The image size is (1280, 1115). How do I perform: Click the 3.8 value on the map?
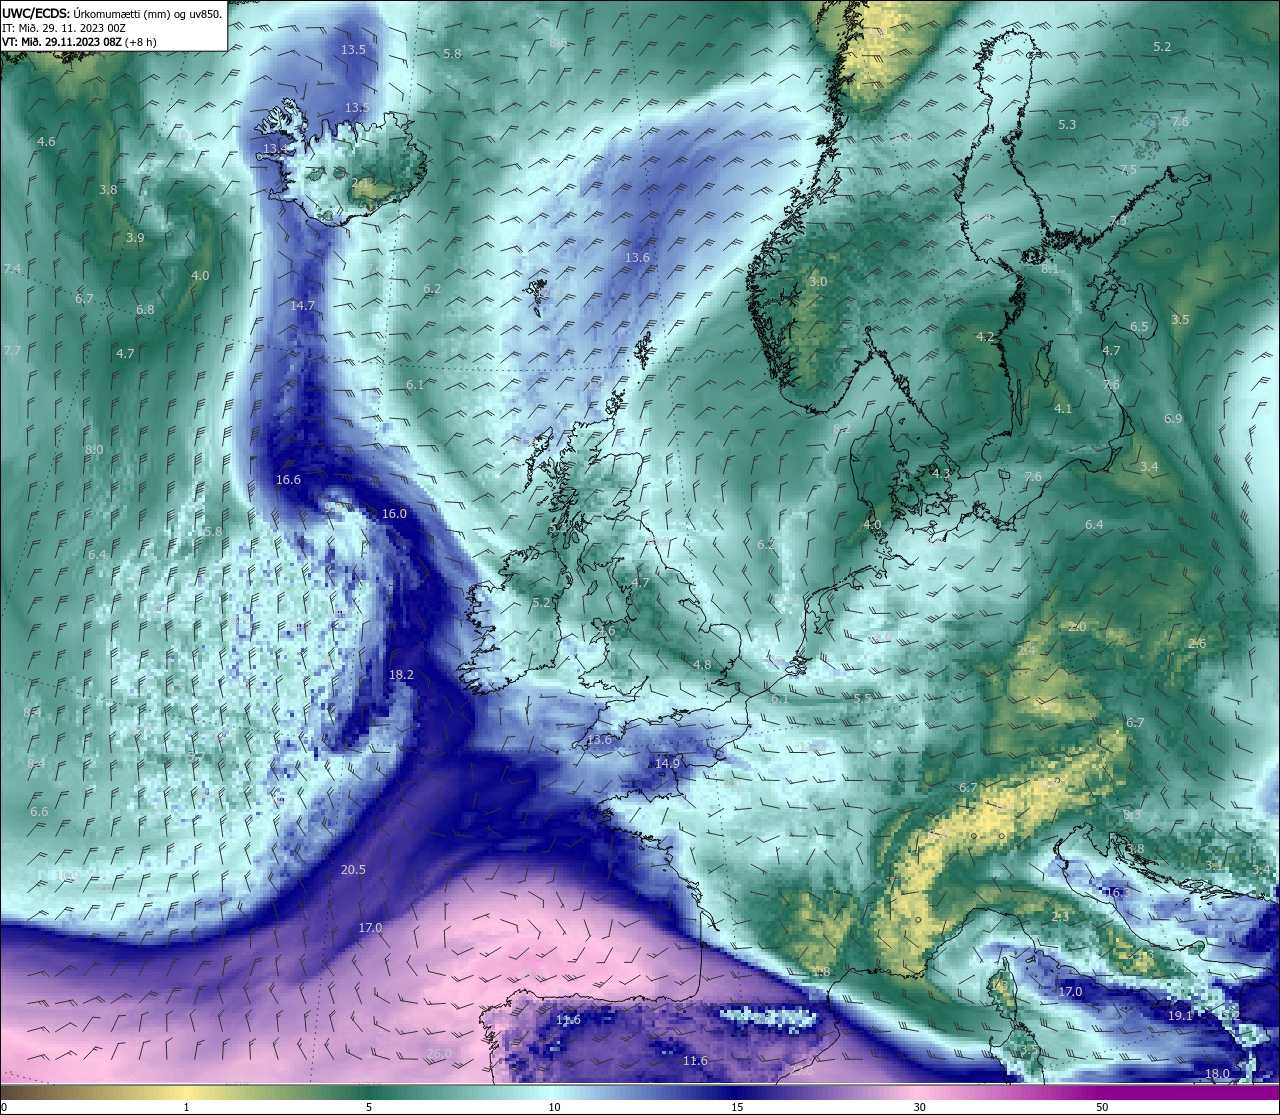(108, 190)
